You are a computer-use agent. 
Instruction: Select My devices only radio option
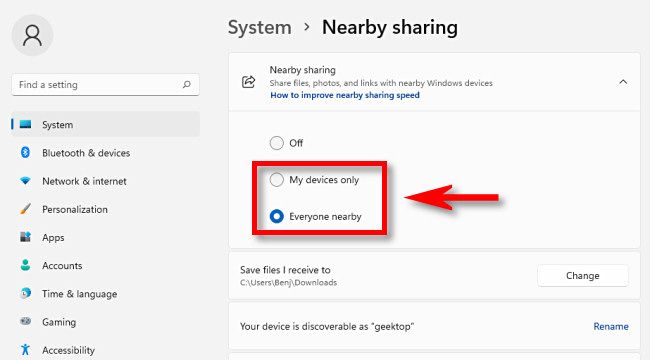276,180
